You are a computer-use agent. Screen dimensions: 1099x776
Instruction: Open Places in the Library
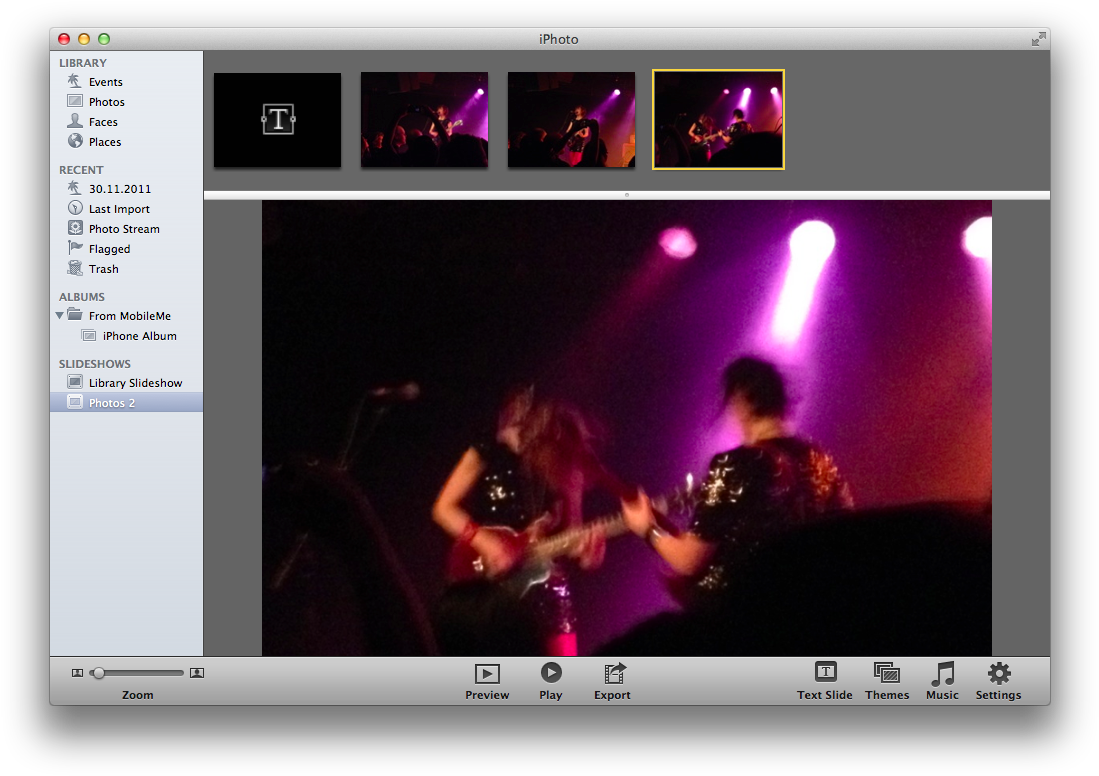pyautogui.click(x=104, y=142)
